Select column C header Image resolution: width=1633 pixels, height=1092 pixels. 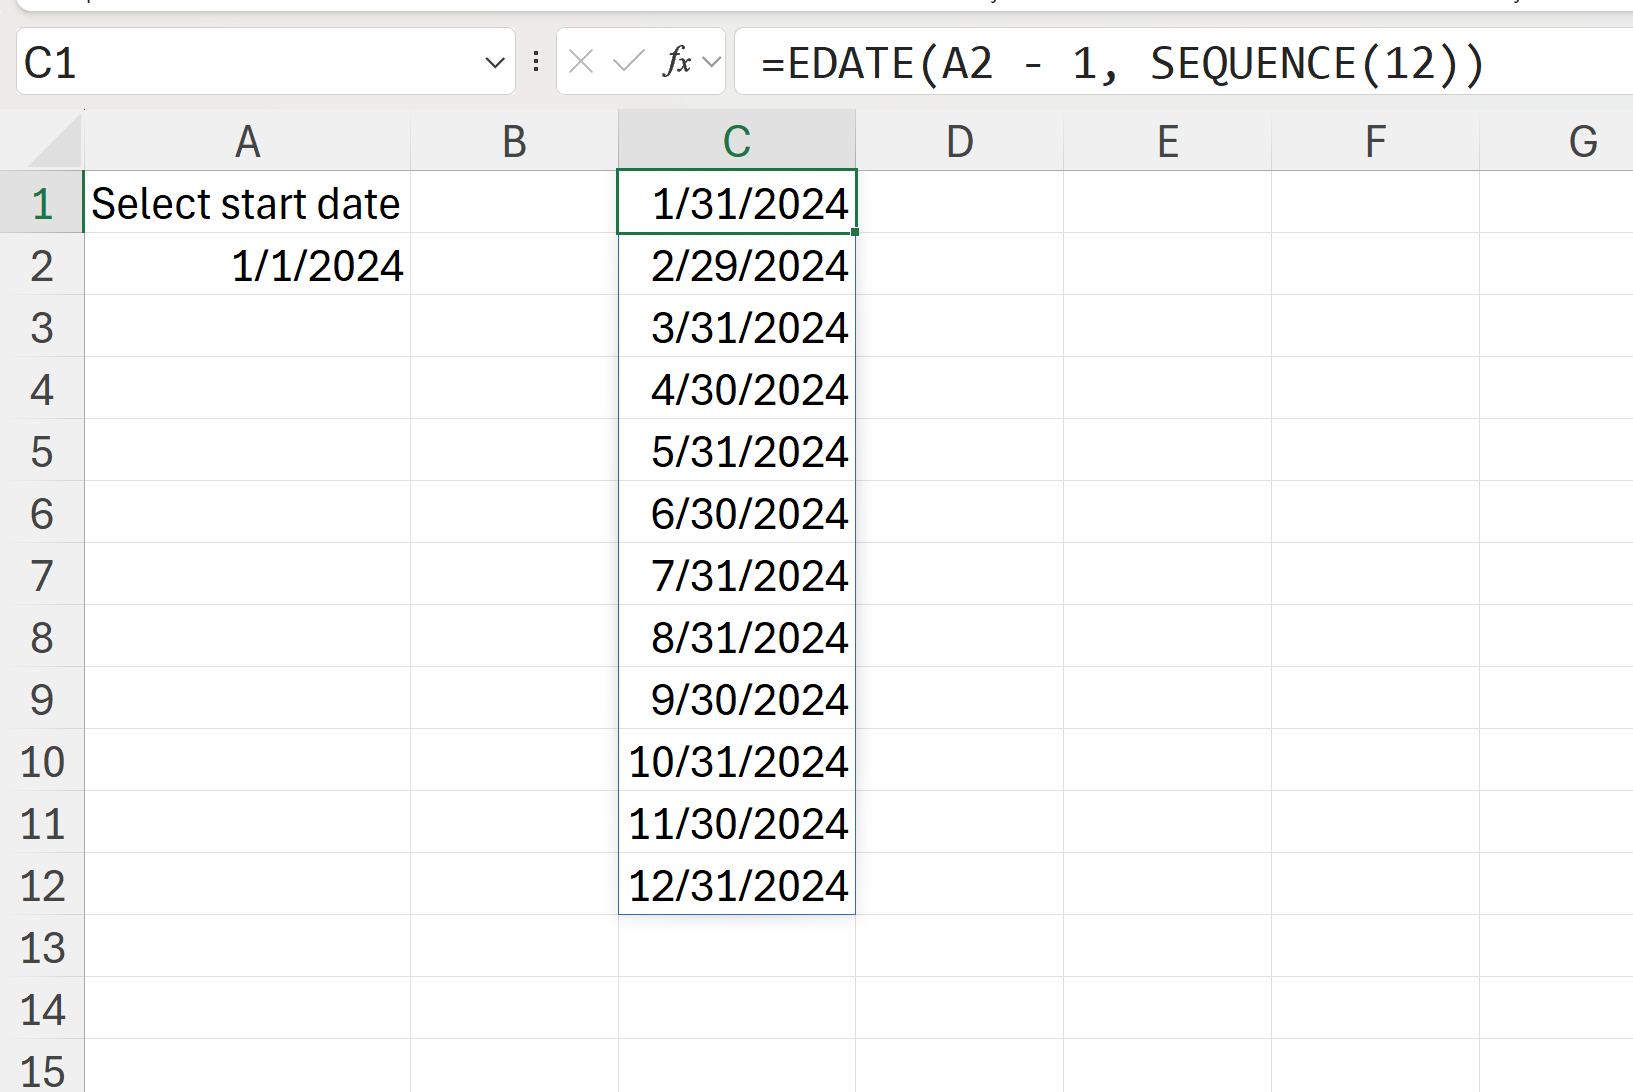click(737, 142)
